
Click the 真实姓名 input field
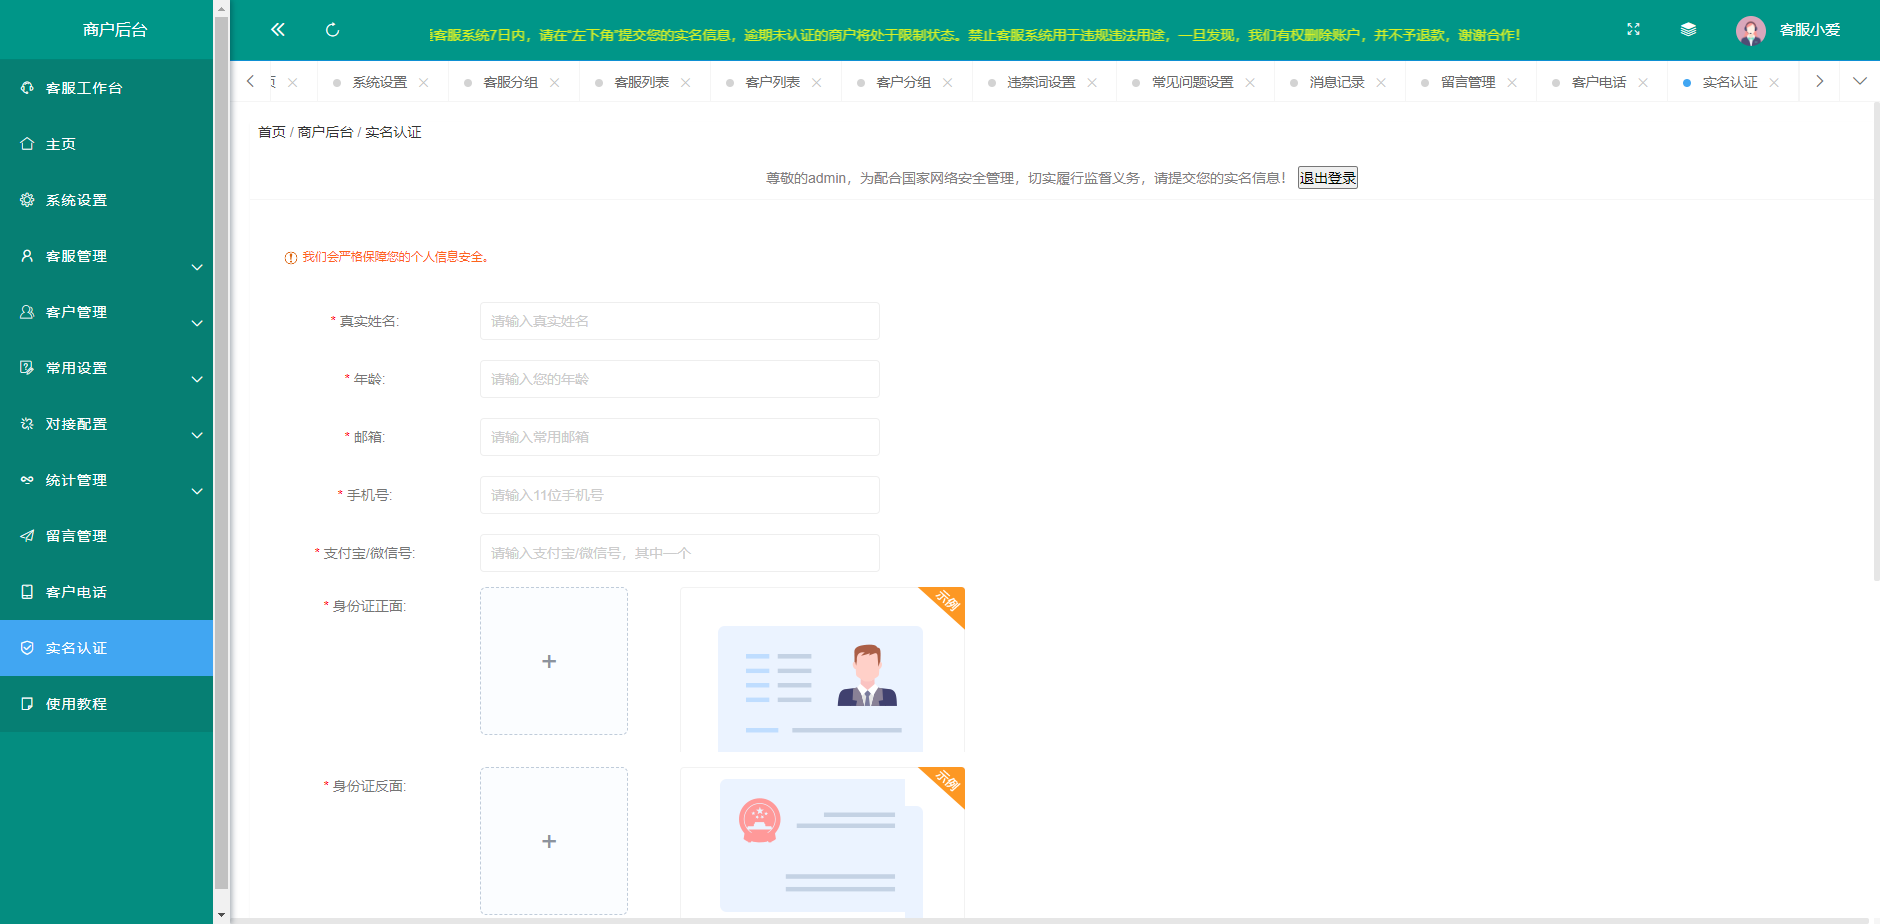click(679, 321)
